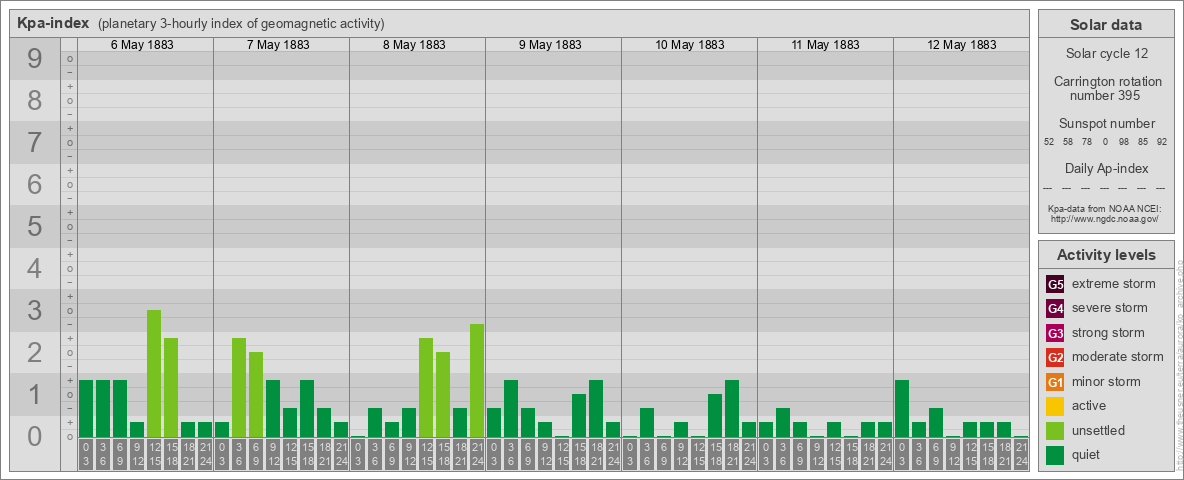
Task: Click the sunspot value 98
Action: (1124, 142)
